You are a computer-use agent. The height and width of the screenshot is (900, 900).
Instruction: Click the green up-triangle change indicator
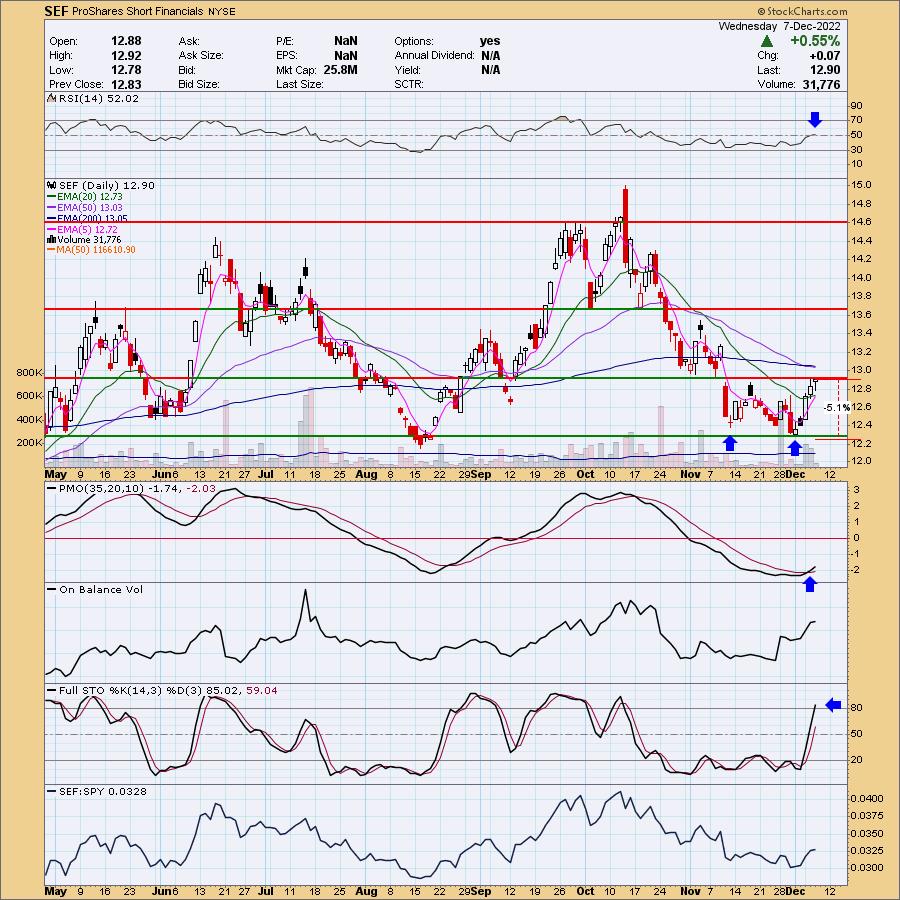[767, 41]
